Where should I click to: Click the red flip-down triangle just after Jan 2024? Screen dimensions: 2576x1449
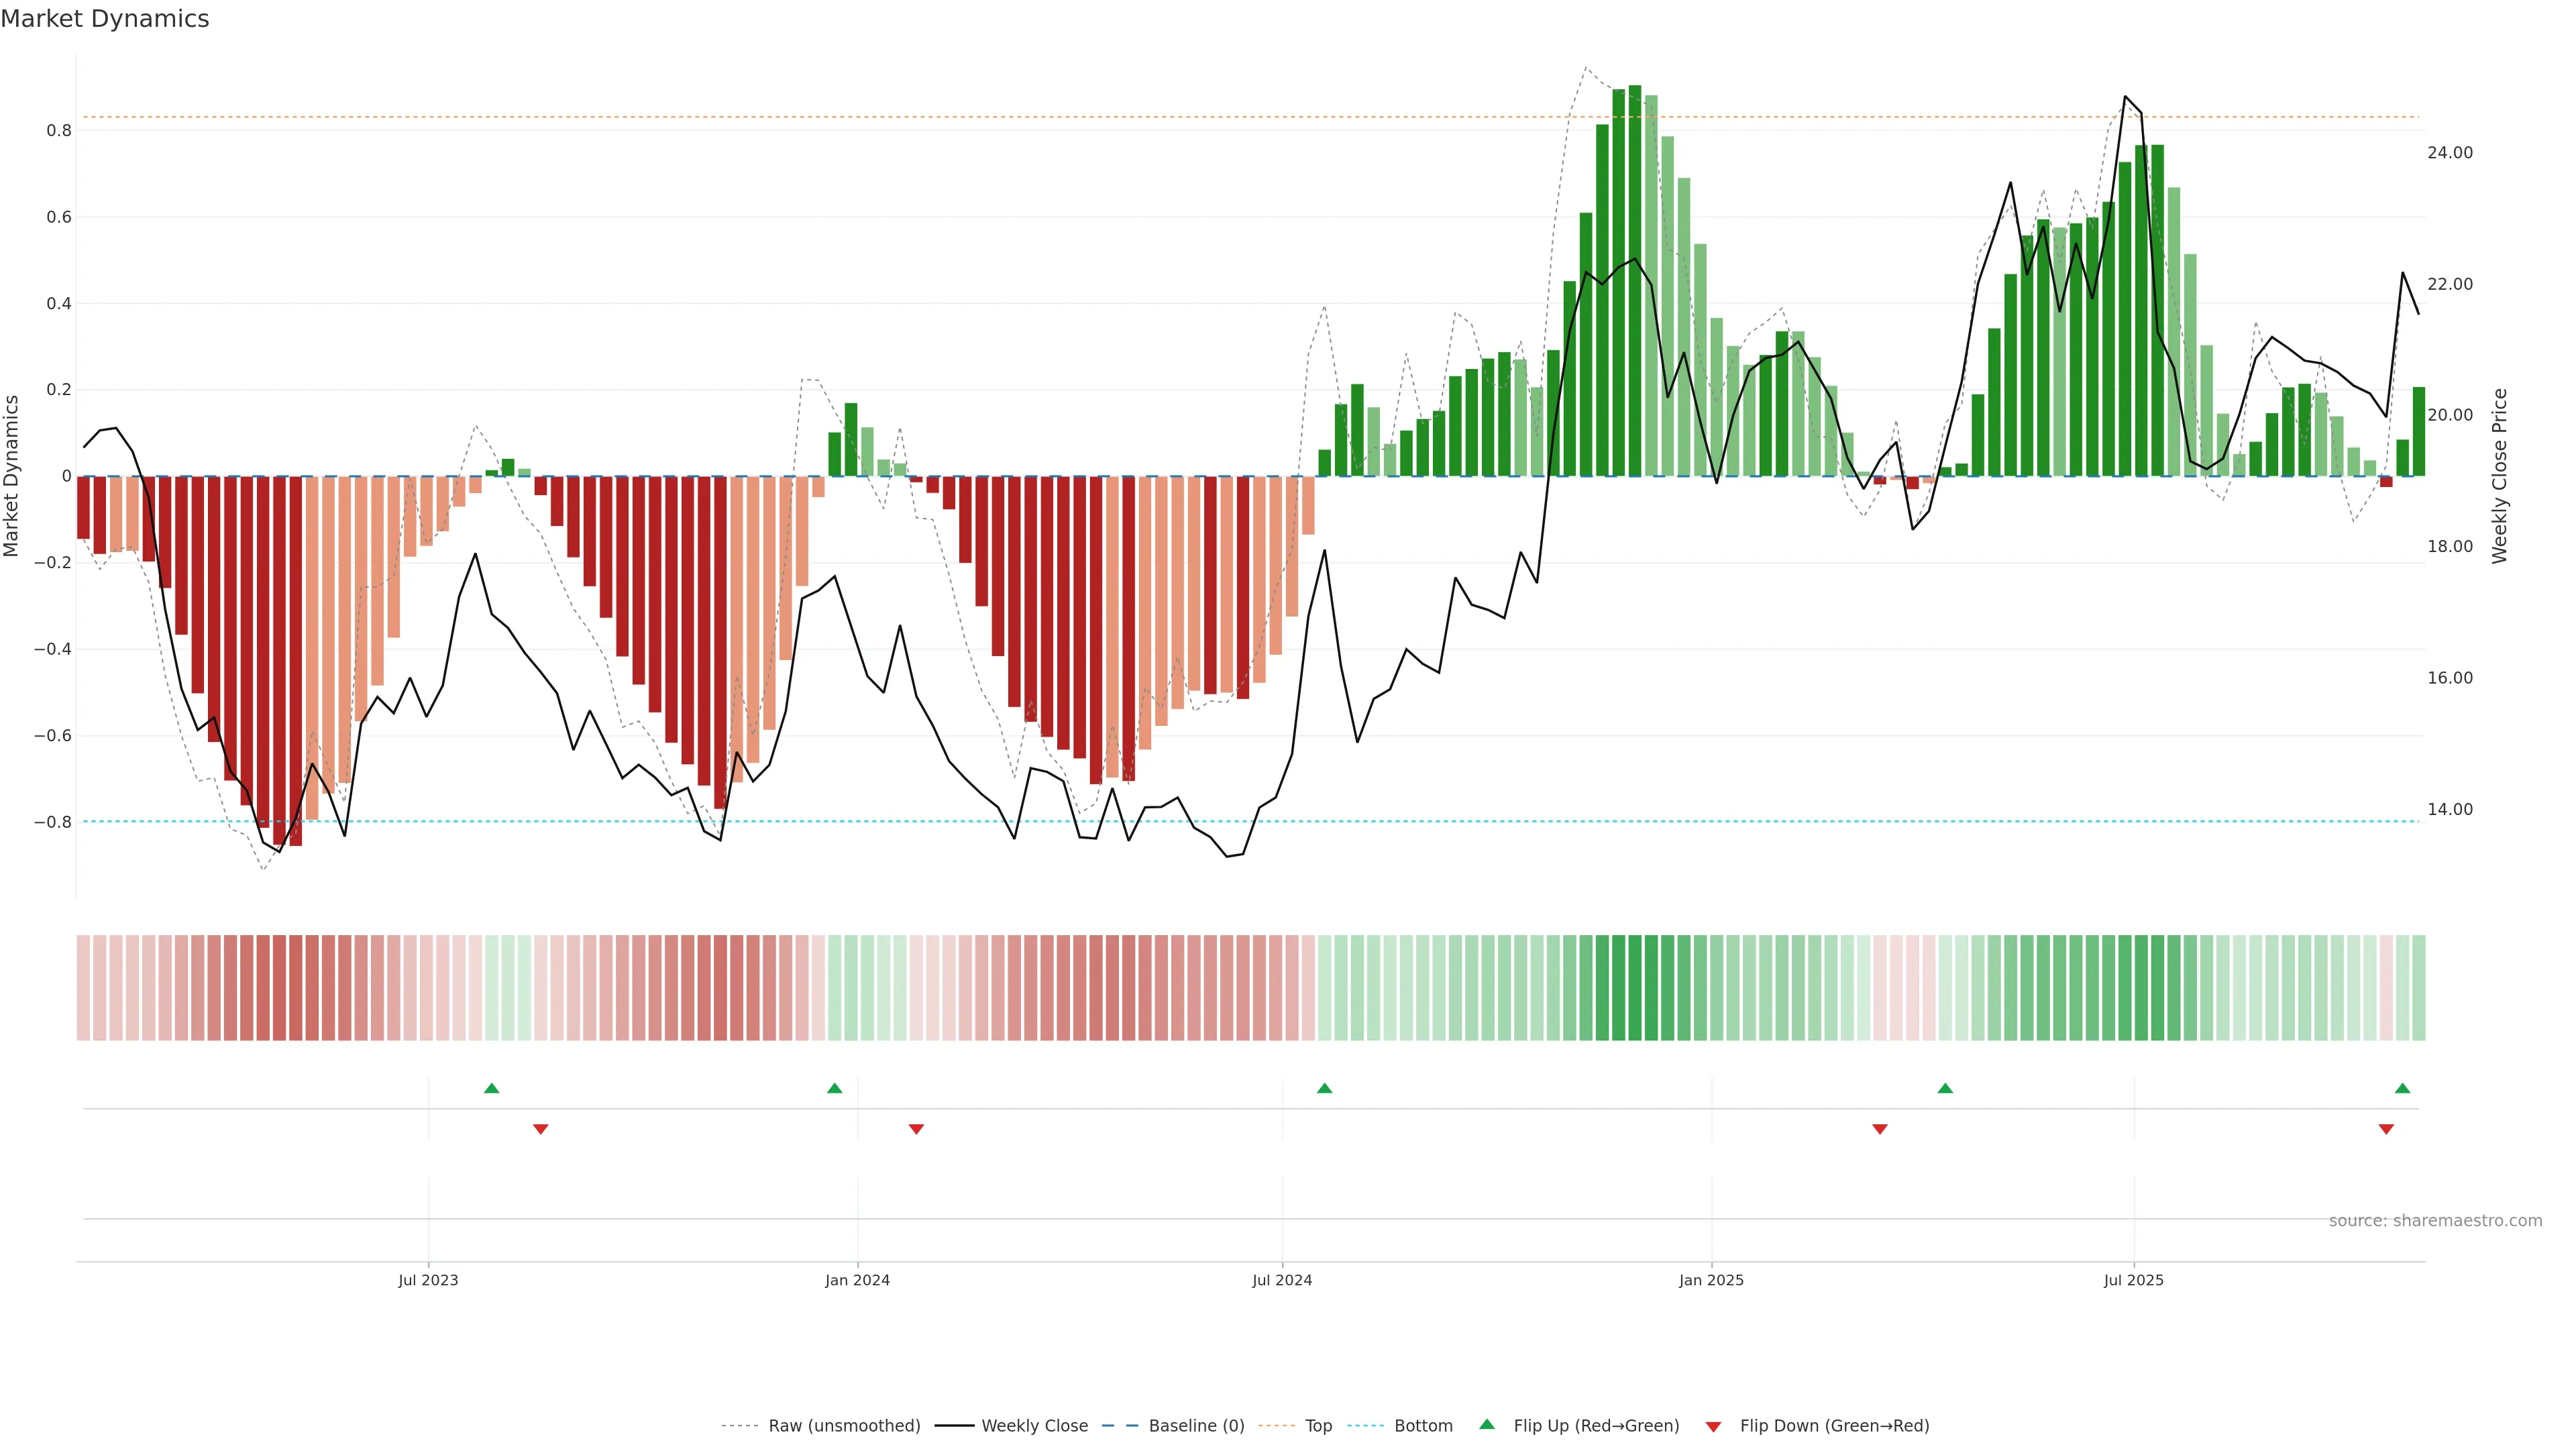click(916, 1129)
